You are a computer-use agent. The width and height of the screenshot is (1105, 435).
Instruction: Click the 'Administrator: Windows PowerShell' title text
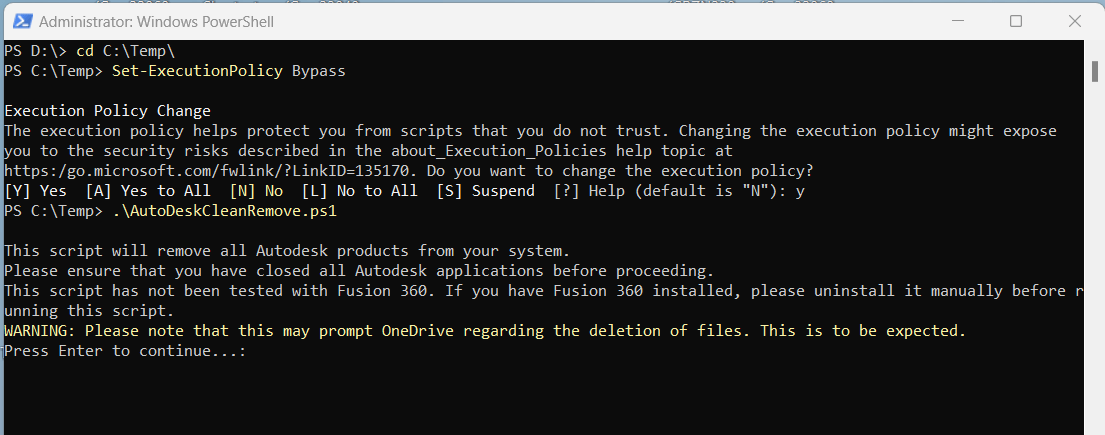[156, 22]
